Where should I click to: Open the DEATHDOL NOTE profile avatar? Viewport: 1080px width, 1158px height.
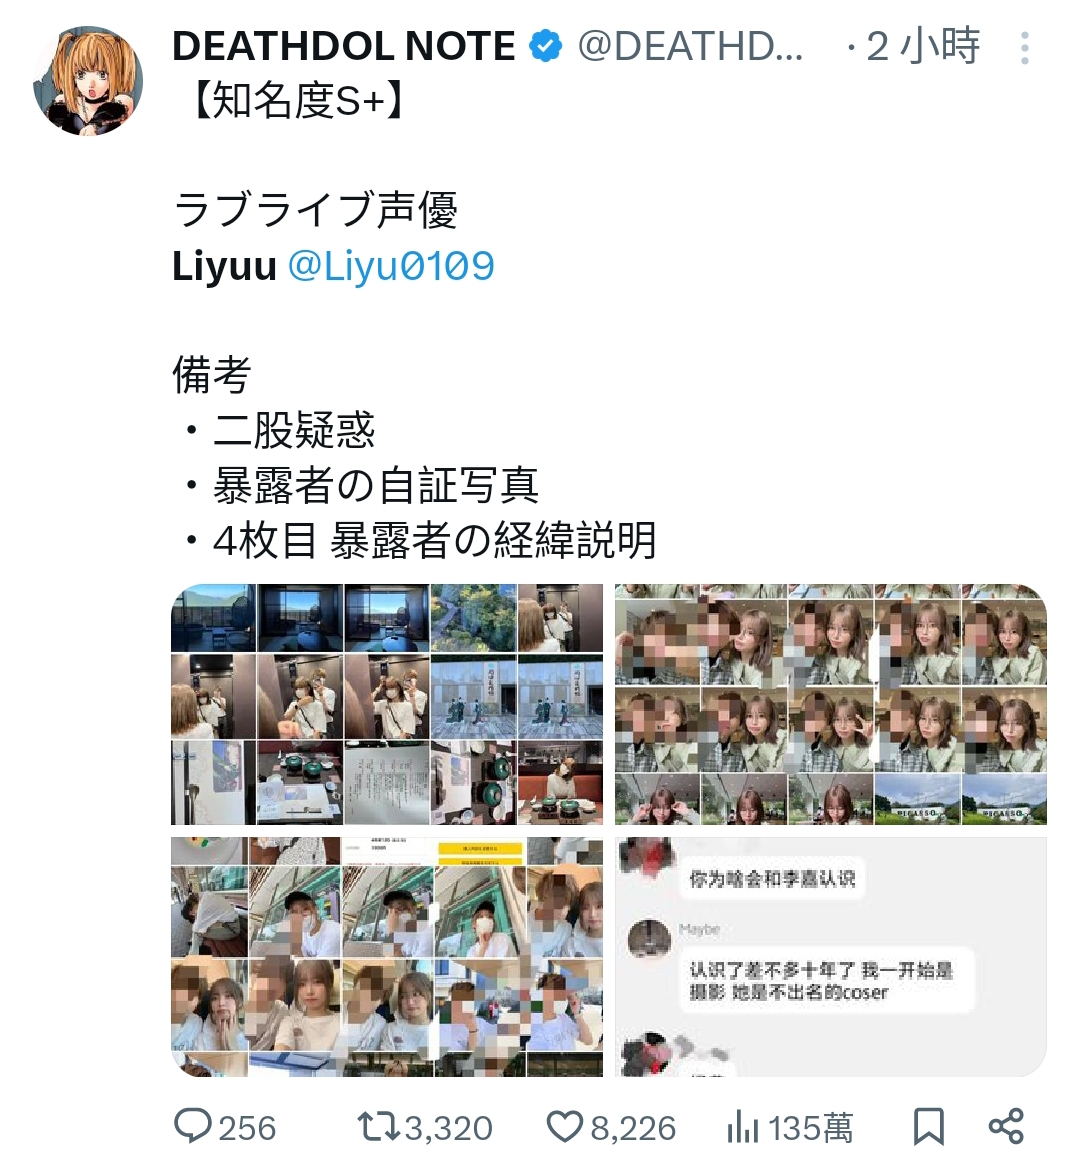(88, 80)
